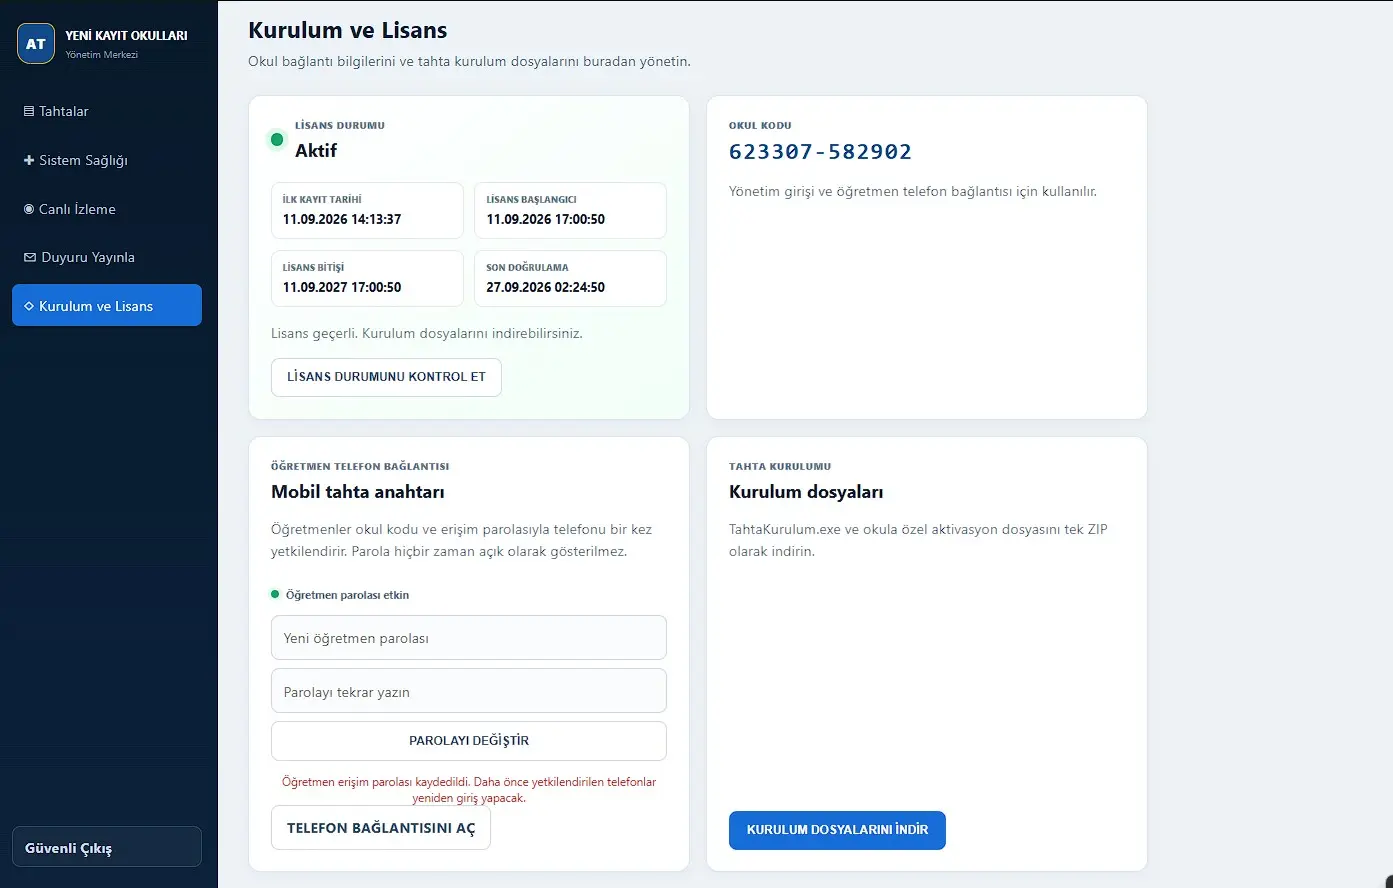Screen dimensions: 1393x888
Task: Click Telefon Bağlantısını Aç button
Action: [x=381, y=828]
